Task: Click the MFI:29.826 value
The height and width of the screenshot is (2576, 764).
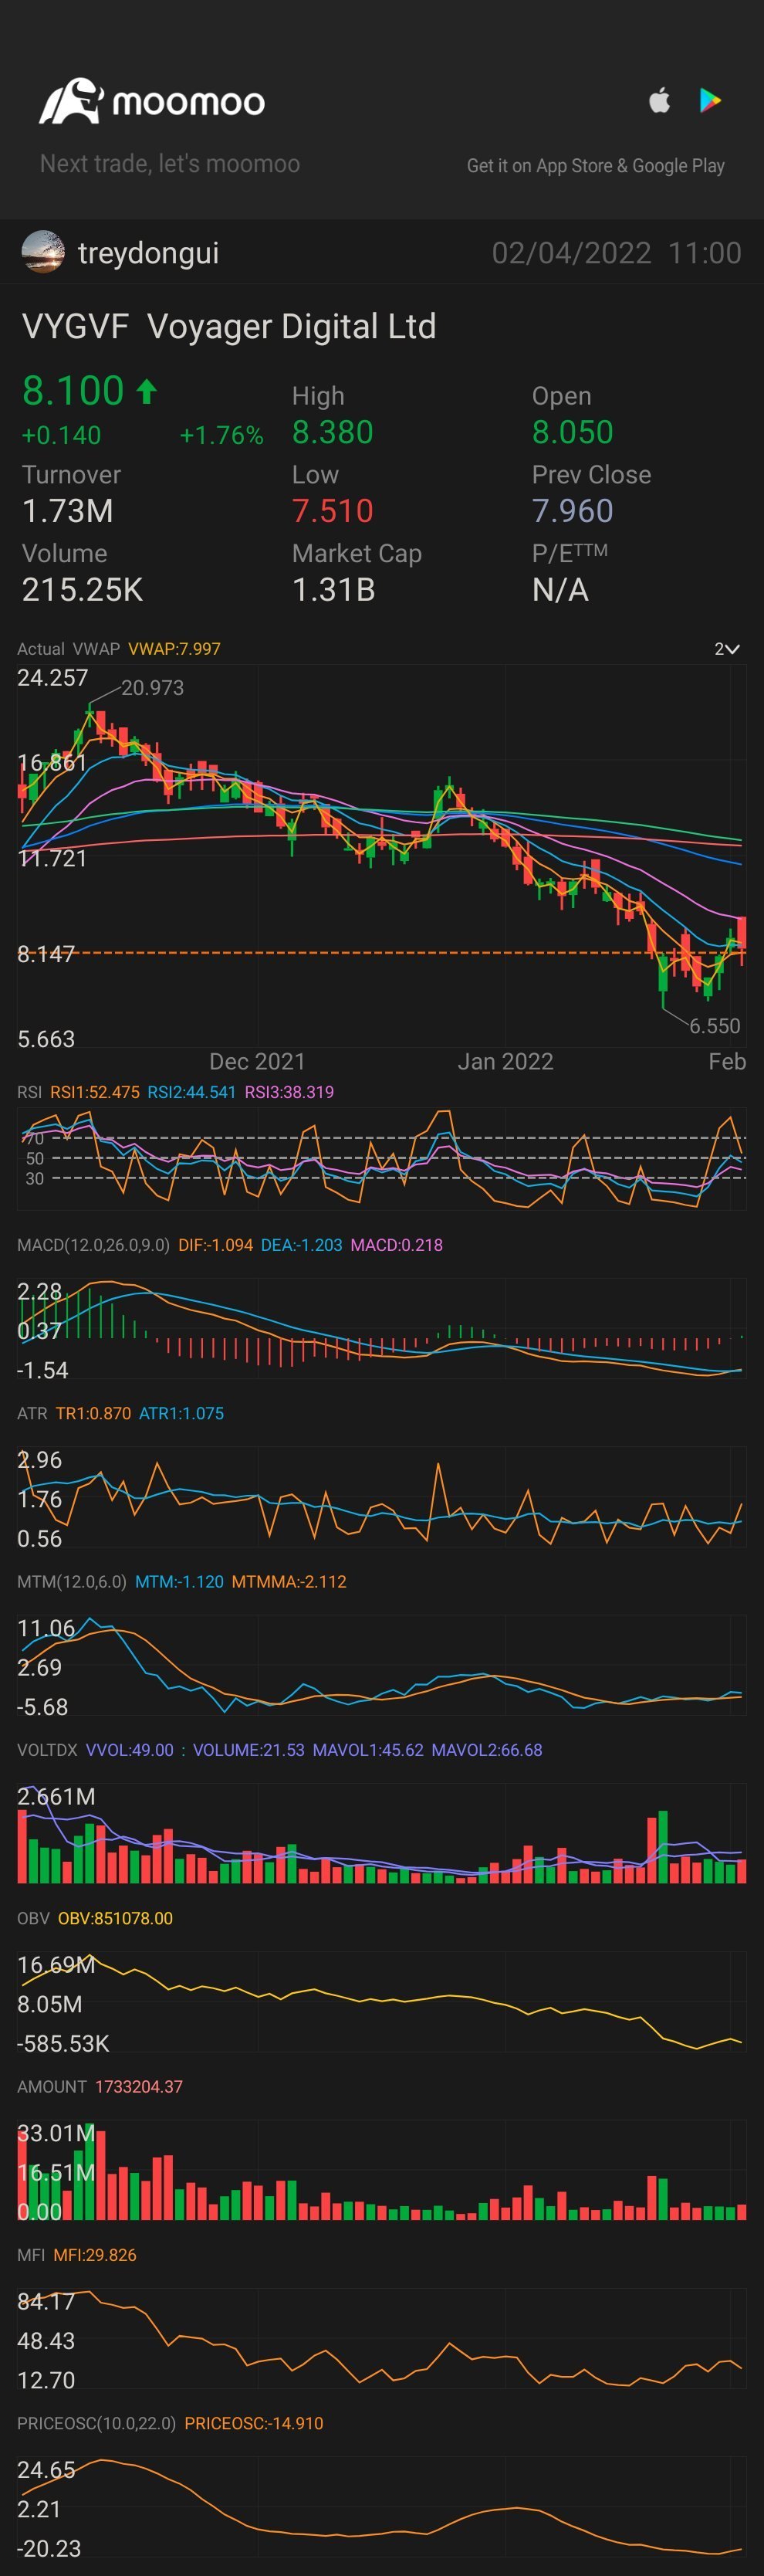Action: click(x=95, y=2255)
